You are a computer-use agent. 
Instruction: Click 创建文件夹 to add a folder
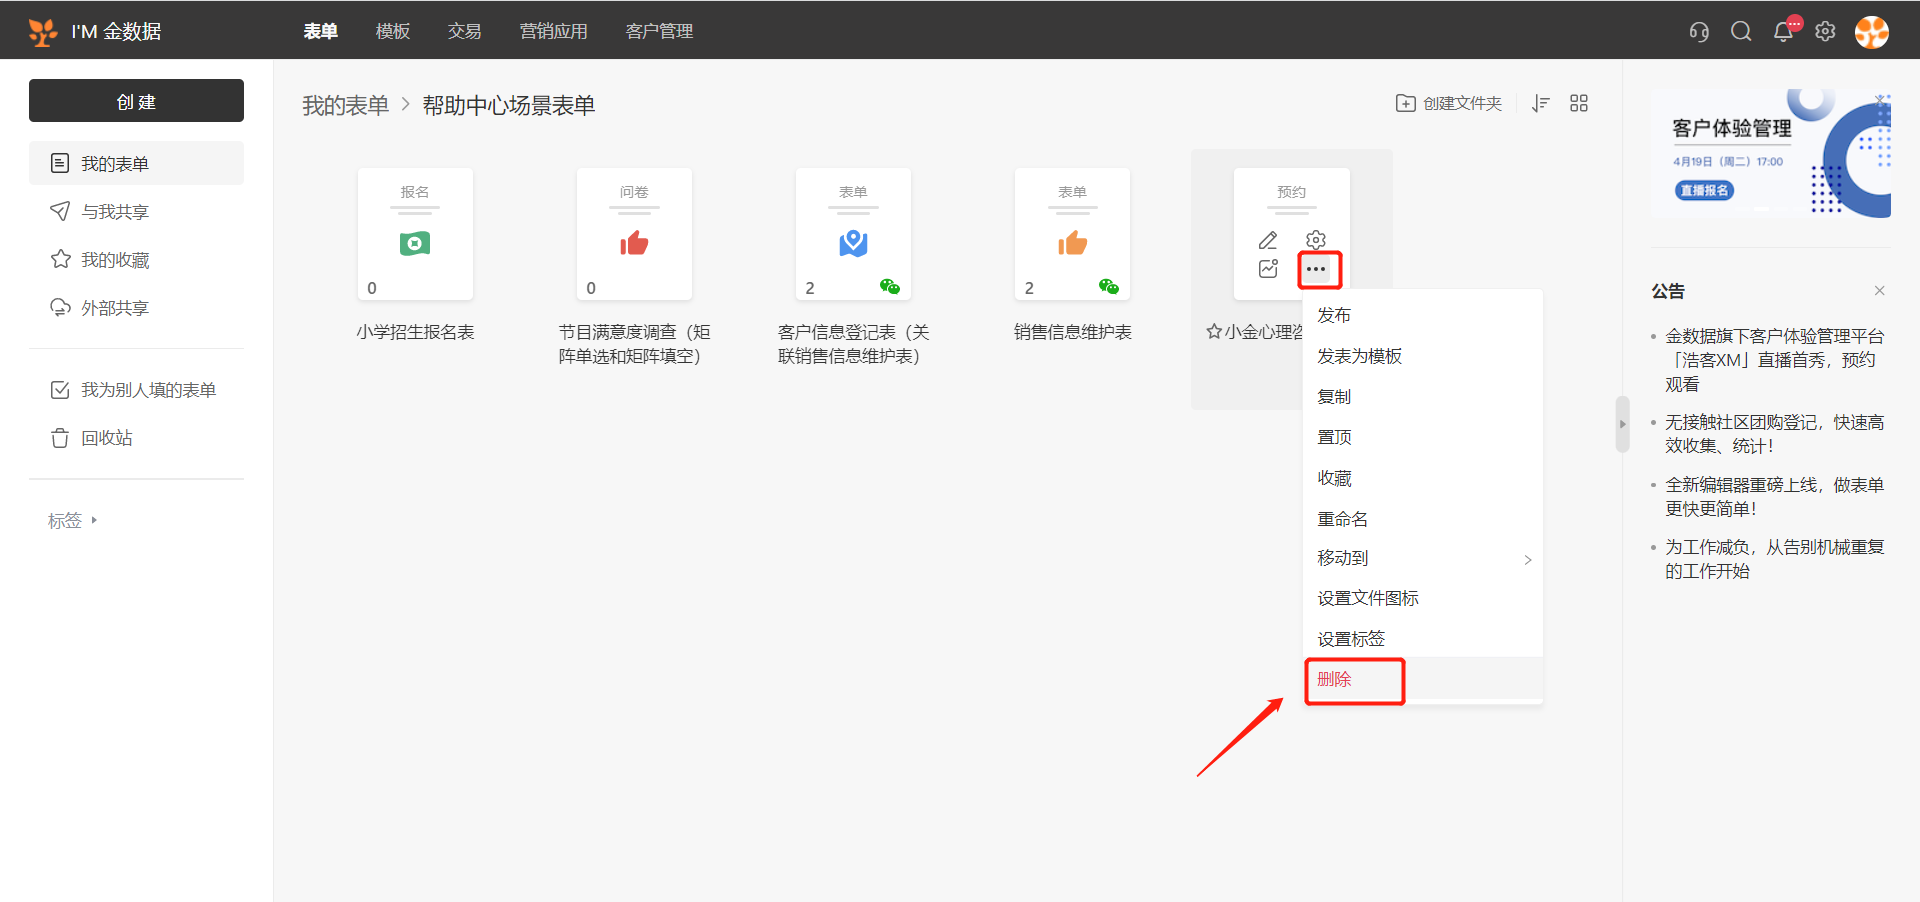1449,103
